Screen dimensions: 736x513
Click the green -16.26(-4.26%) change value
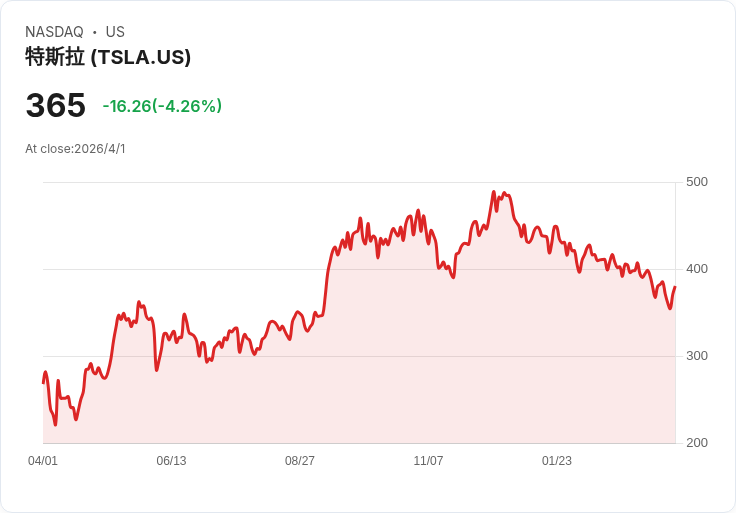(x=162, y=106)
